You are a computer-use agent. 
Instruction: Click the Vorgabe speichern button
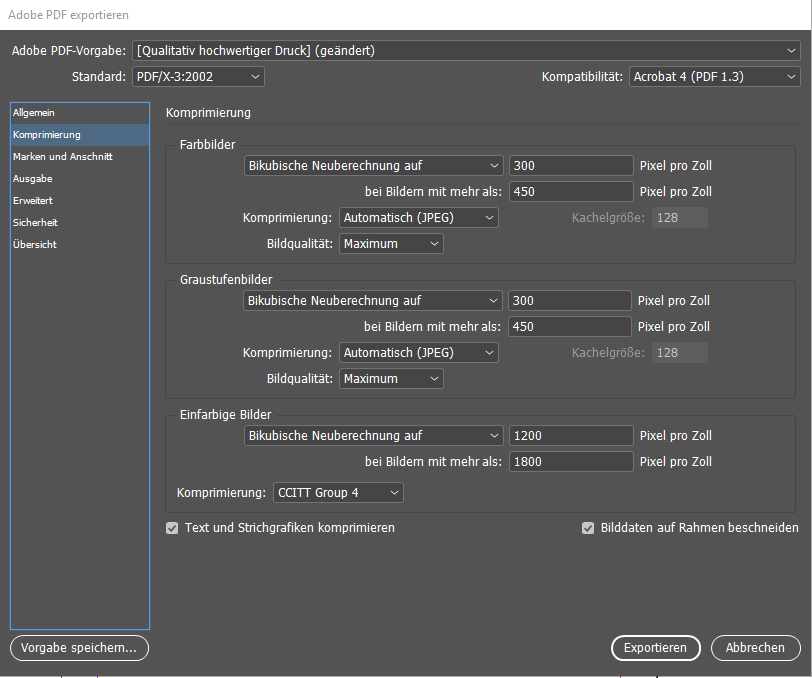79,648
